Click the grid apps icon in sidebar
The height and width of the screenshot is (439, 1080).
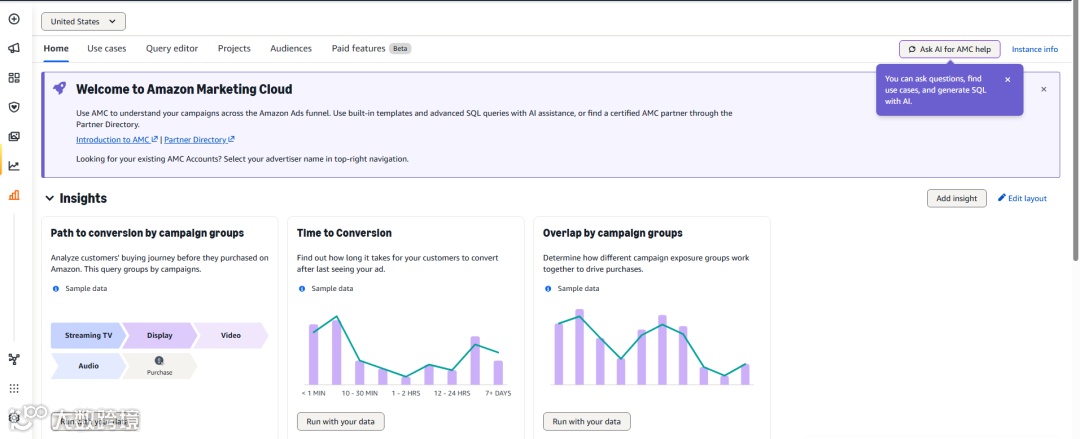pyautogui.click(x=14, y=388)
